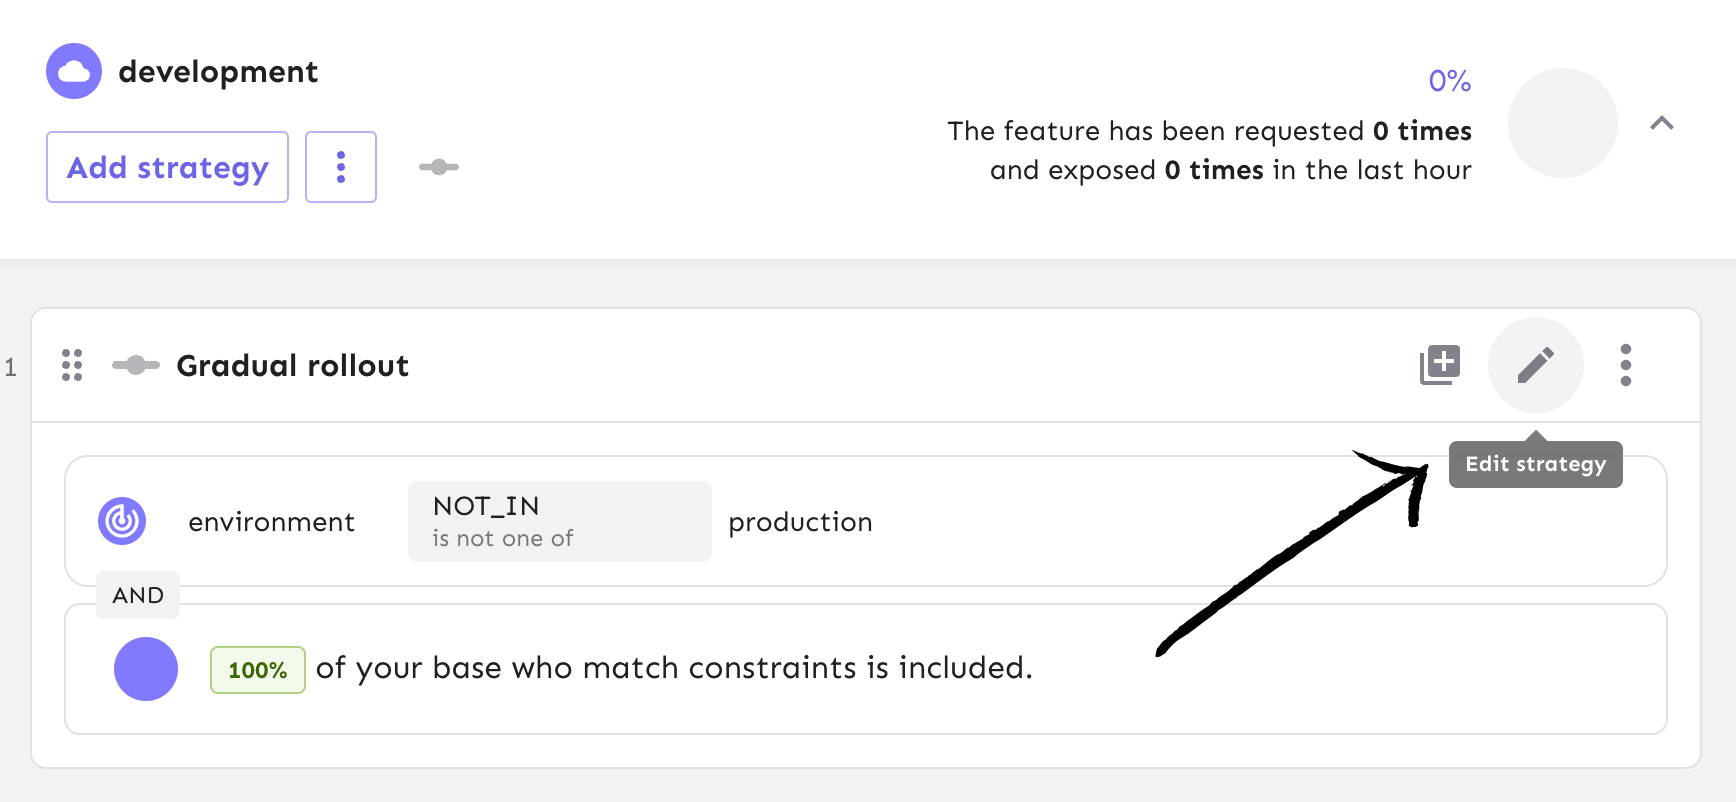
Task: Click the AND connector chip
Action: coord(138,594)
